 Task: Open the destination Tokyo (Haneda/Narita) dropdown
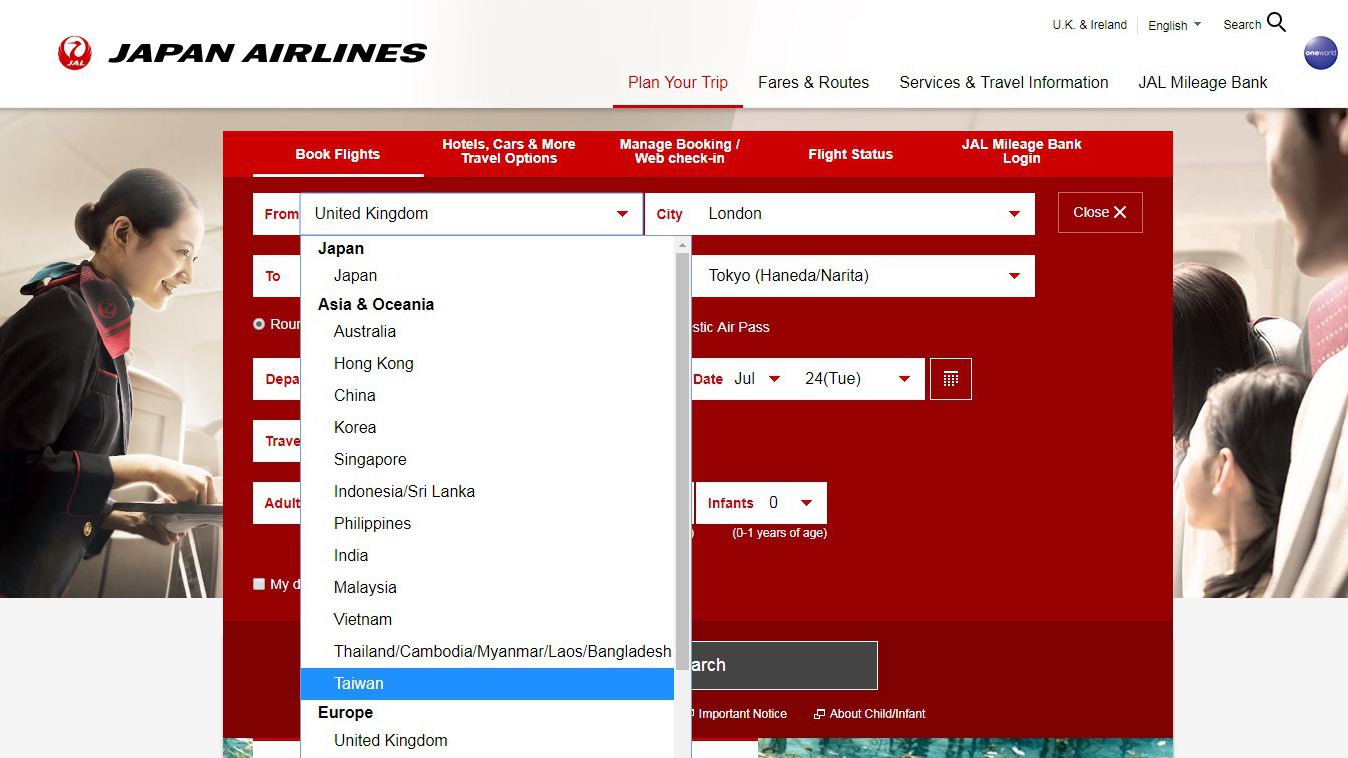point(860,276)
